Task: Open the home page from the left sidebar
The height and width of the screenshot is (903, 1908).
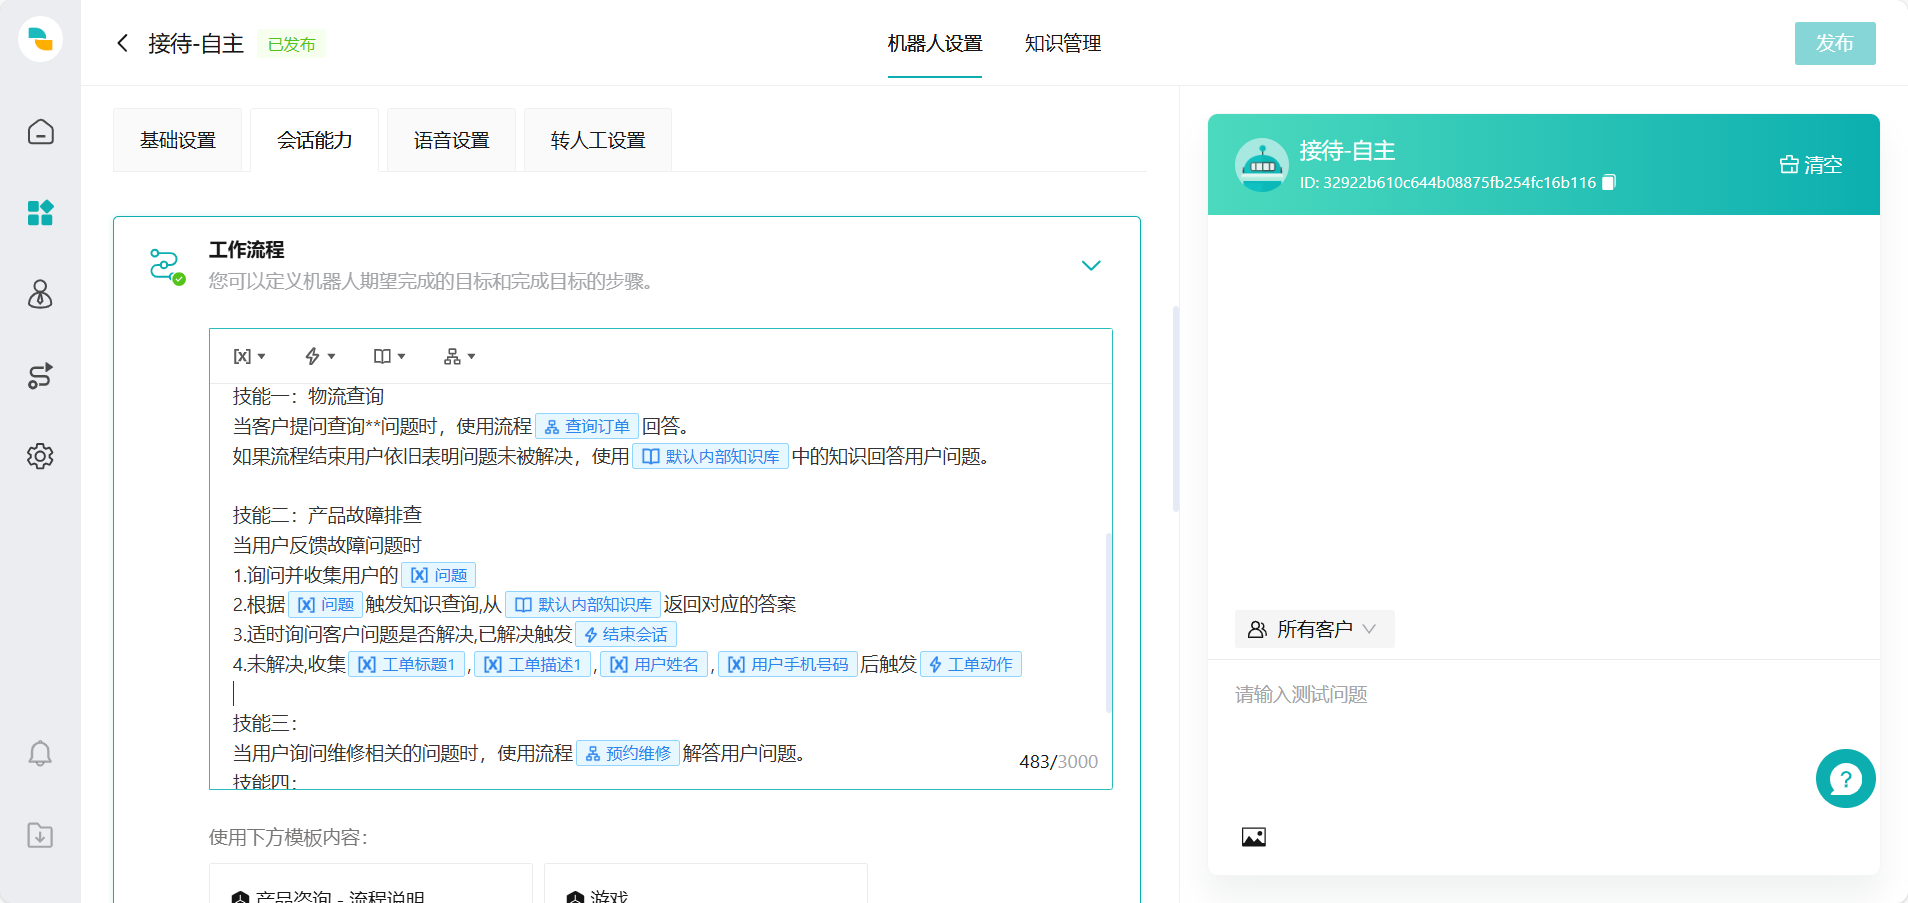Action: coord(40,131)
